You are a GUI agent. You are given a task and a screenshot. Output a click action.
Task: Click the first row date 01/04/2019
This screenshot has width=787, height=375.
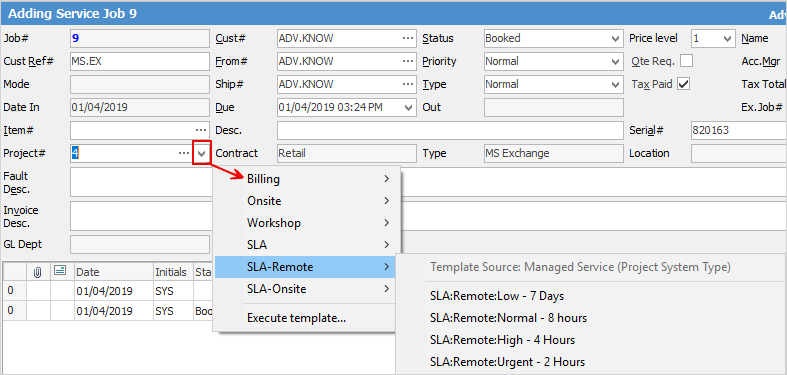pos(114,291)
